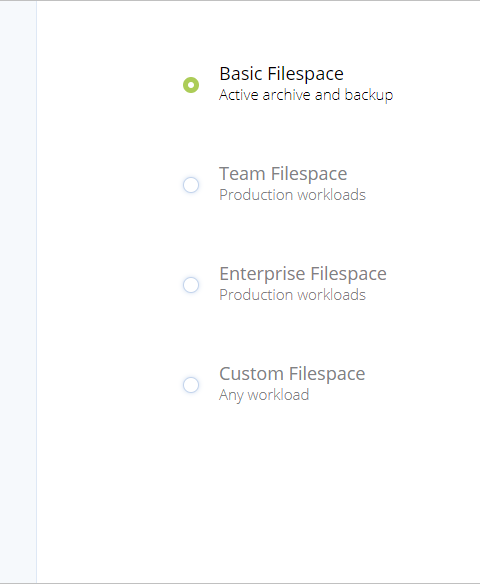The image size is (480, 584).
Task: Select the Team Filespace radio button
Action: pyautogui.click(x=191, y=185)
